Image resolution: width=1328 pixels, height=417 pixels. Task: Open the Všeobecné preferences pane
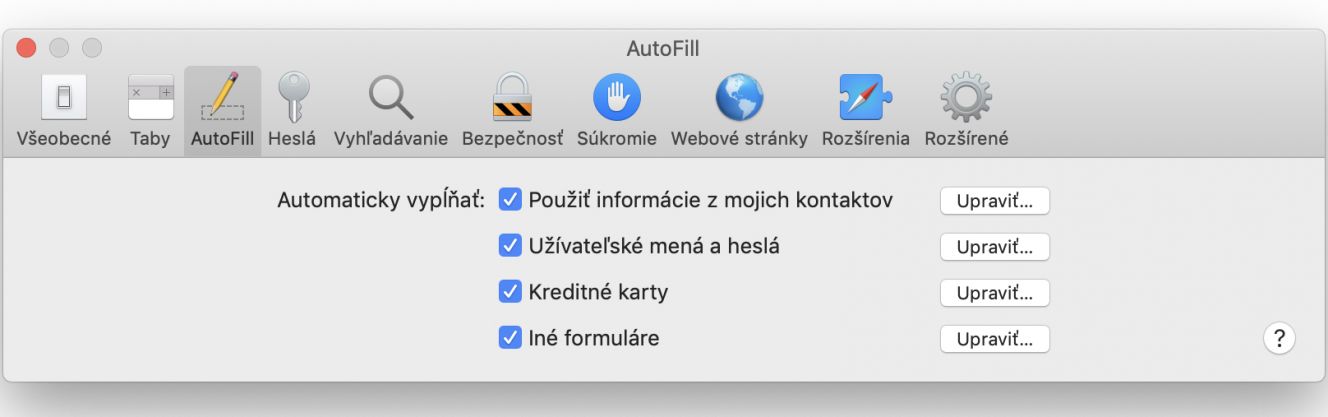coord(64,110)
